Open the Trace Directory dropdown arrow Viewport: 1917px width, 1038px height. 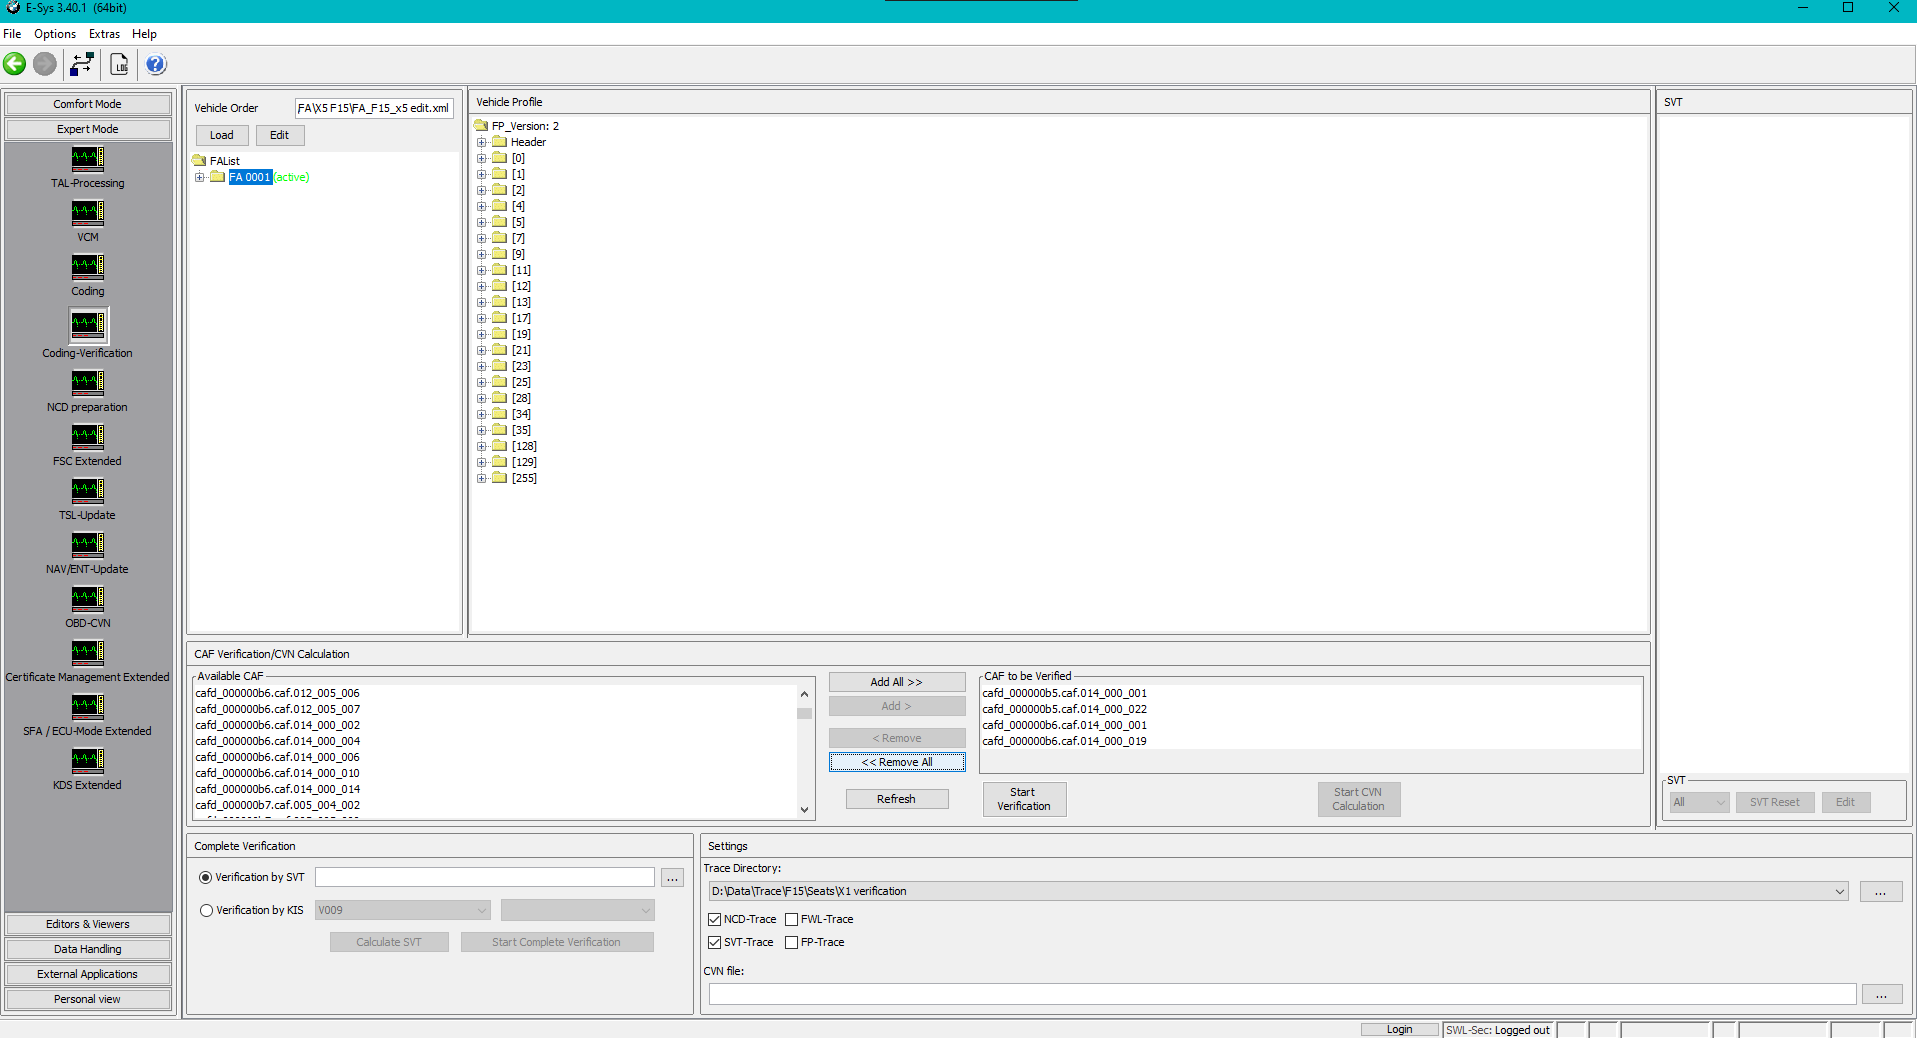click(x=1839, y=892)
